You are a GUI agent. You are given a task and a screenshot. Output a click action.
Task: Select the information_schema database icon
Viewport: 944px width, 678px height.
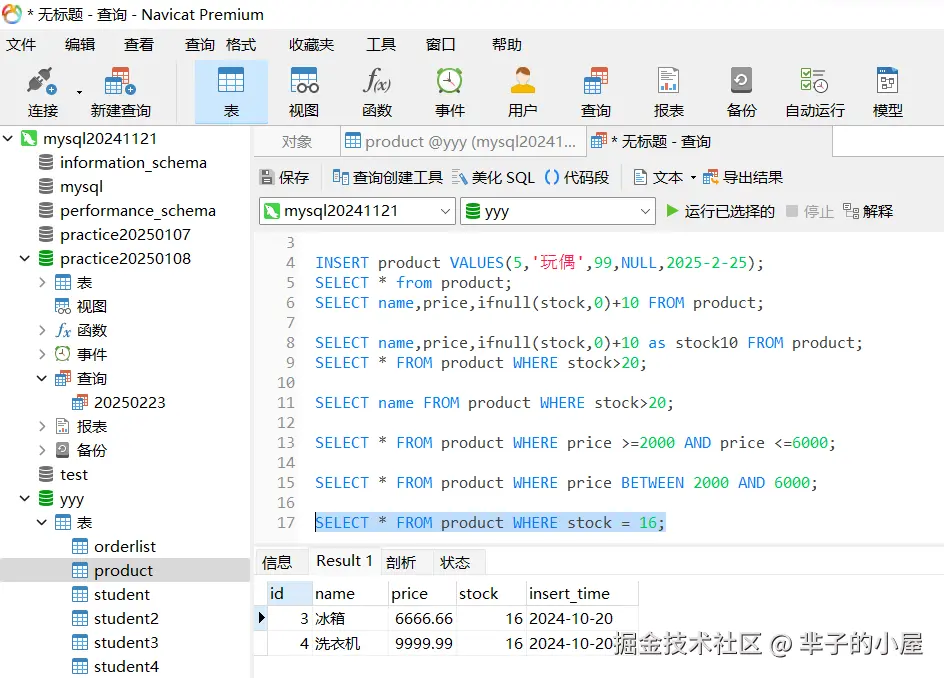pos(46,163)
